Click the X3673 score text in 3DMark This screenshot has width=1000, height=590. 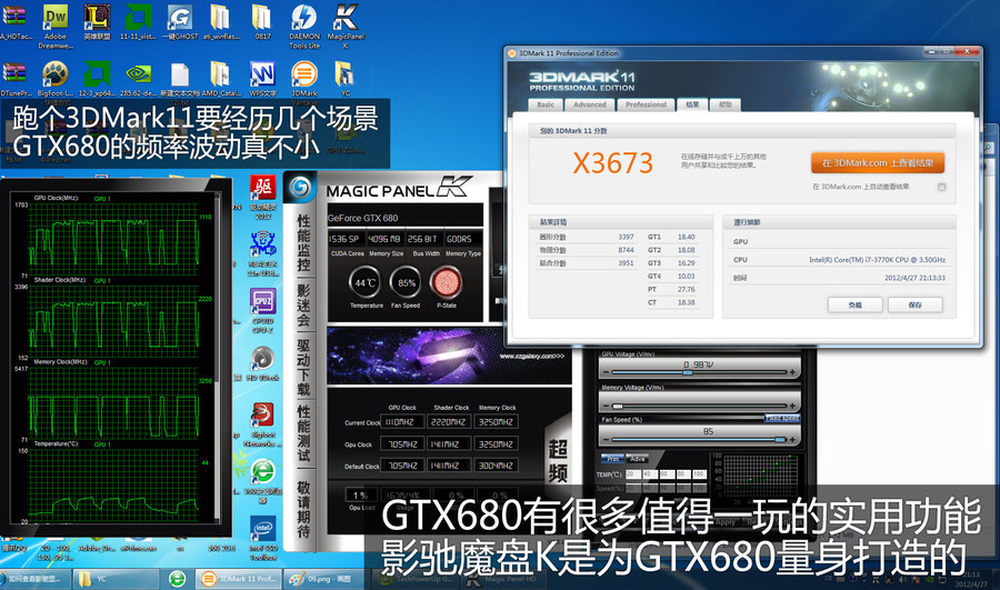(613, 163)
